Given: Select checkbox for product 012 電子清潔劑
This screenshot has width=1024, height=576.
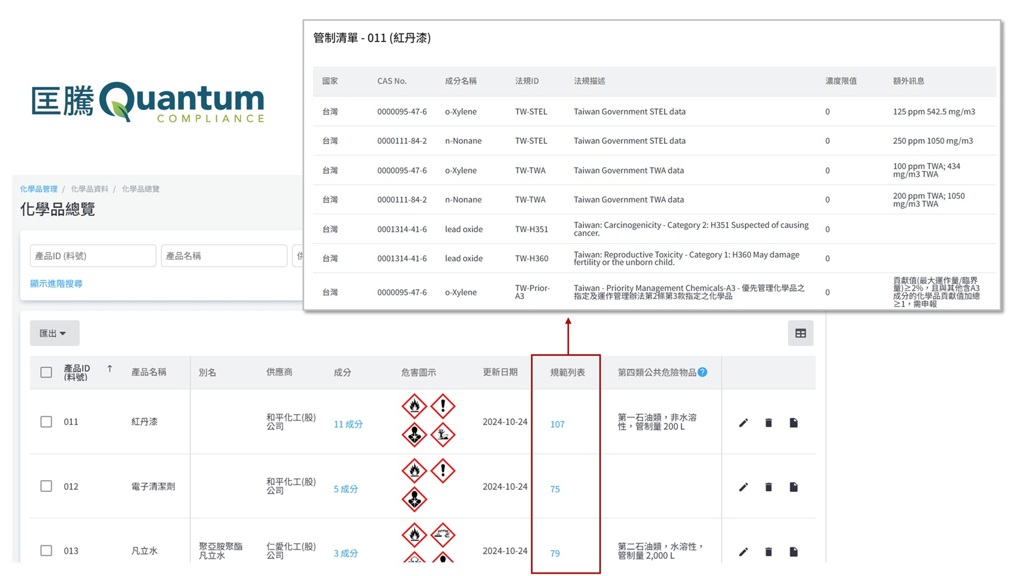Looking at the screenshot, I should tap(46, 486).
